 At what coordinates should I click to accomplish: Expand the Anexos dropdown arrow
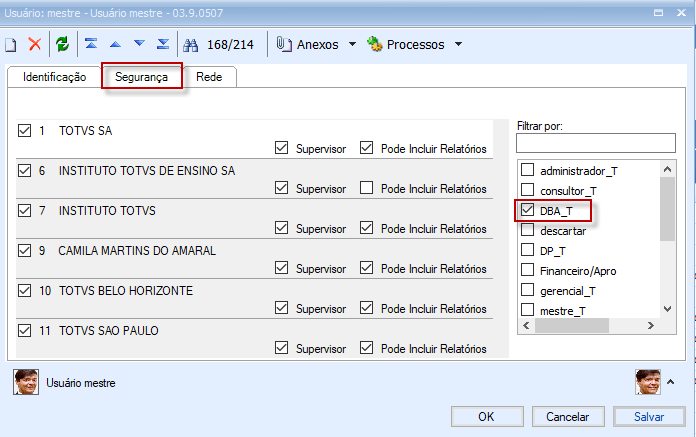(352, 44)
